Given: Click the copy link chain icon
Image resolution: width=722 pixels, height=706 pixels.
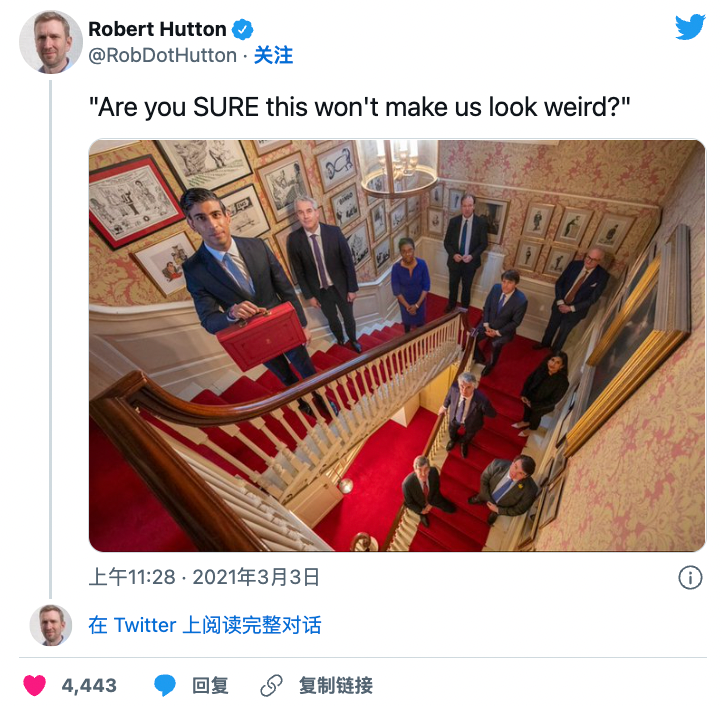Looking at the screenshot, I should pos(271,686).
